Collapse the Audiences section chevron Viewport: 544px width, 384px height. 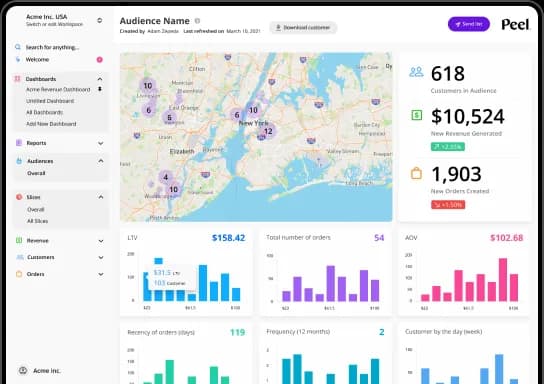[101, 161]
